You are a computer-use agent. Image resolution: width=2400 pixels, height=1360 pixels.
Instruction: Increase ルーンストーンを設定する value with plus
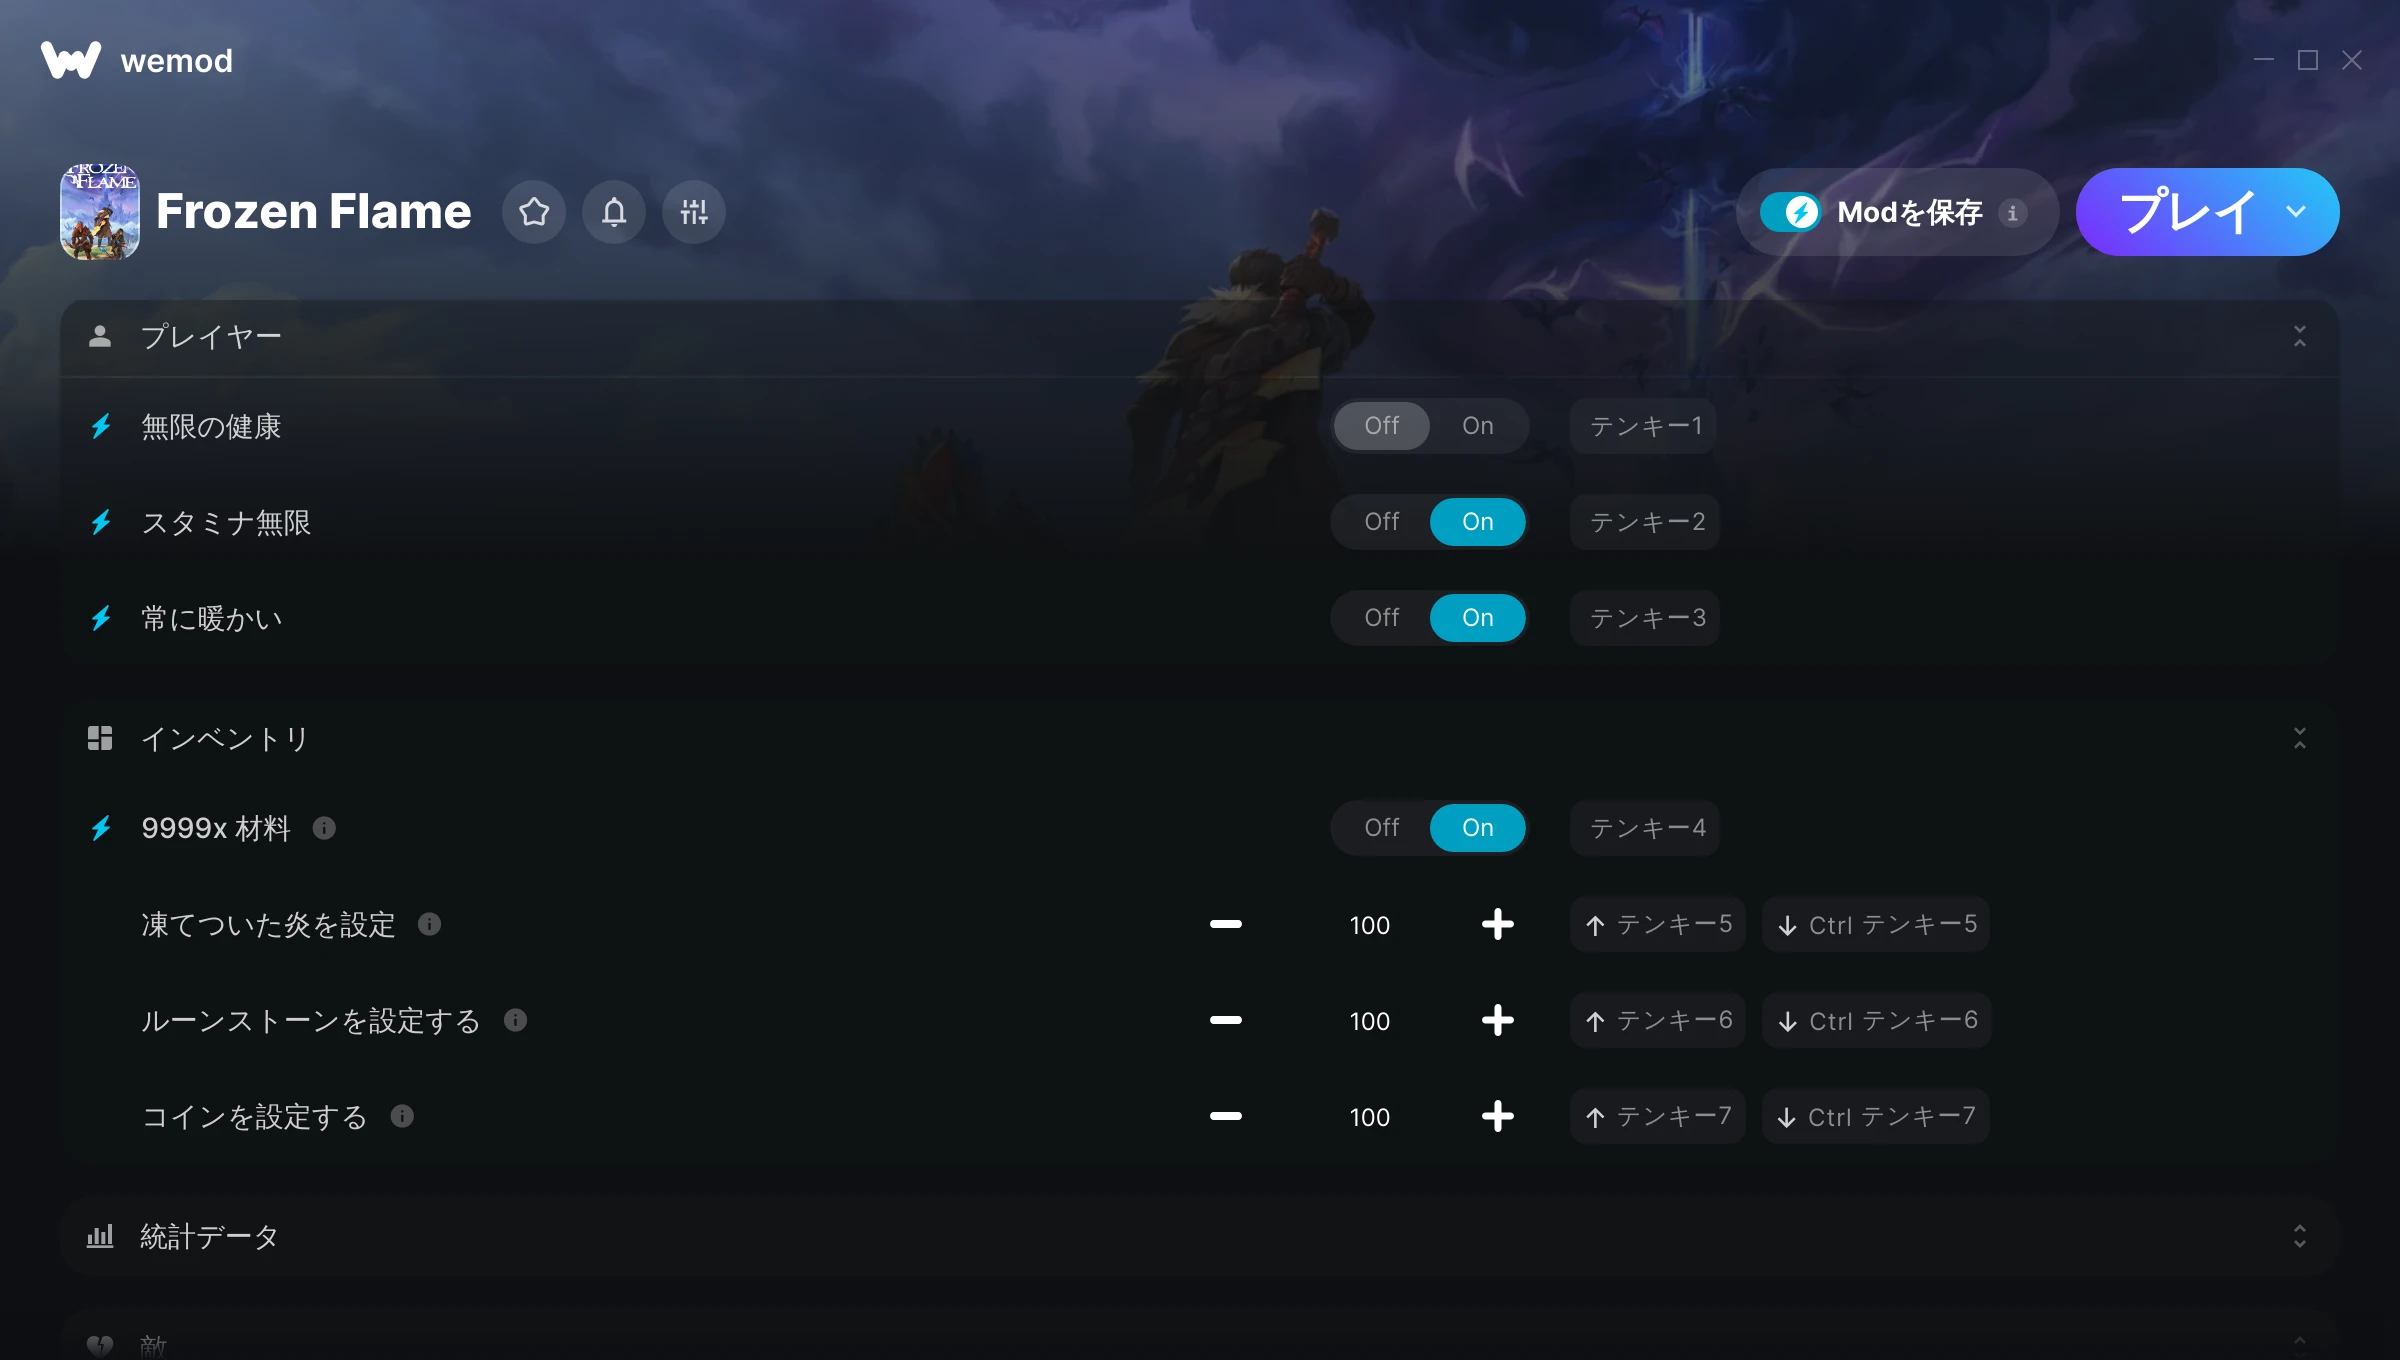tap(1497, 1020)
